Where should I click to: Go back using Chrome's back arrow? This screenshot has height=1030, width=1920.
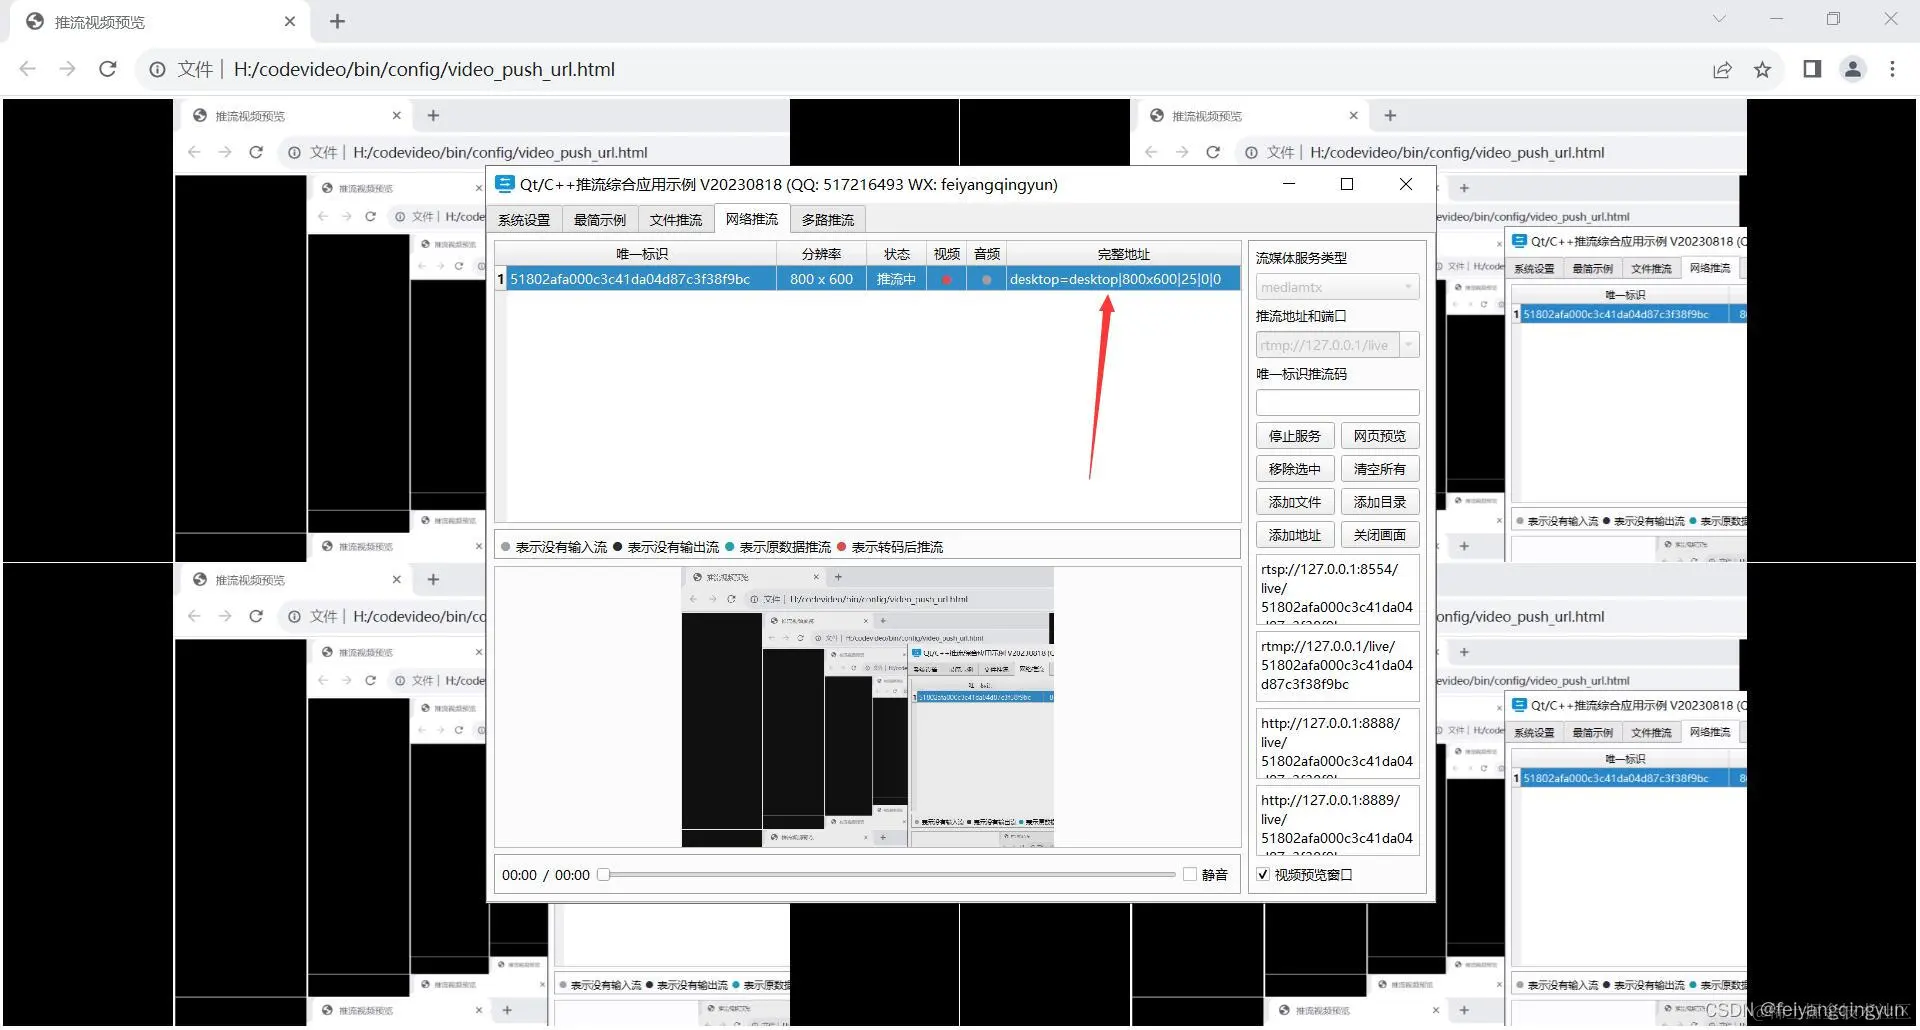[28, 69]
